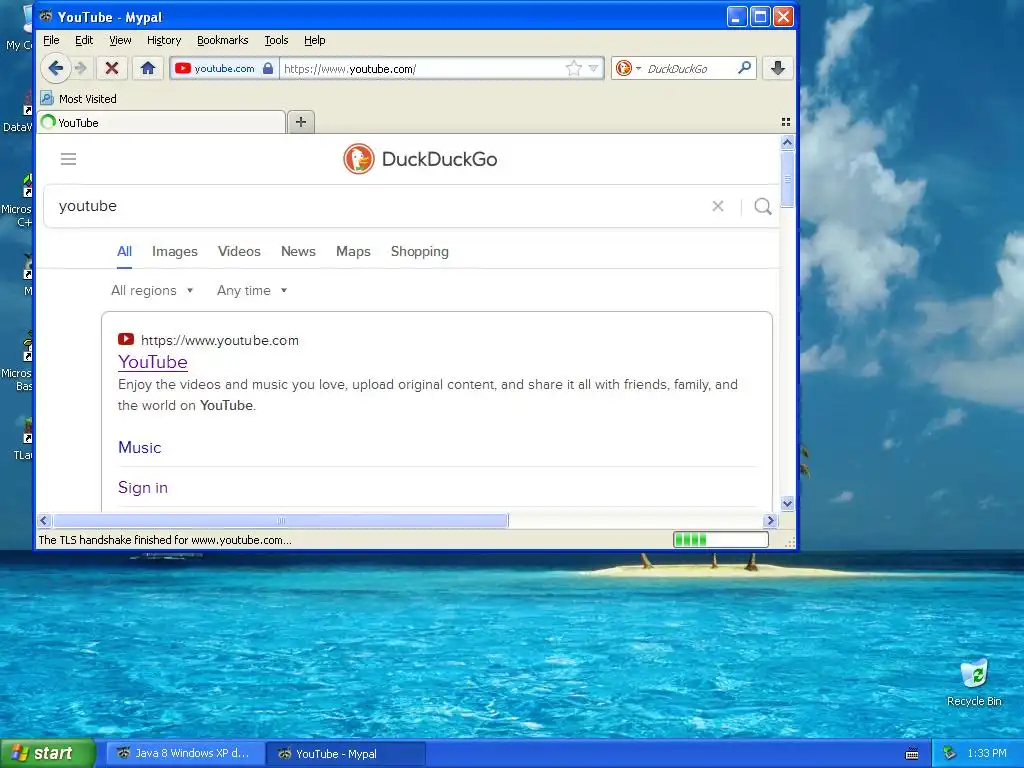
Task: Stop page loading with the red X
Action: 112,68
